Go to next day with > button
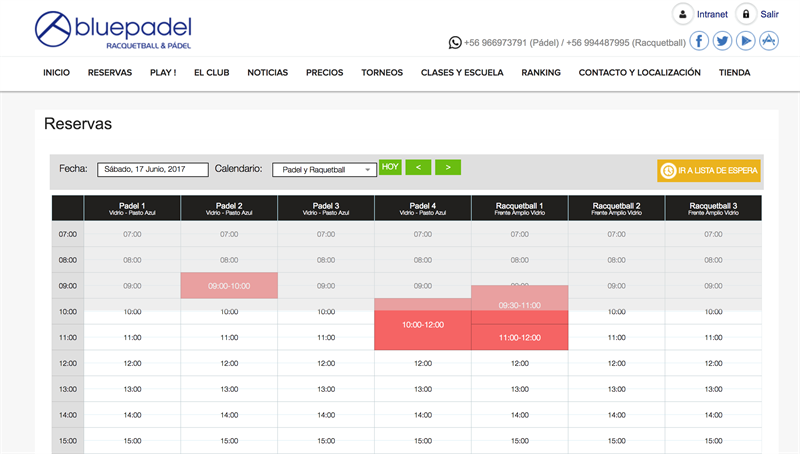 click(x=448, y=167)
